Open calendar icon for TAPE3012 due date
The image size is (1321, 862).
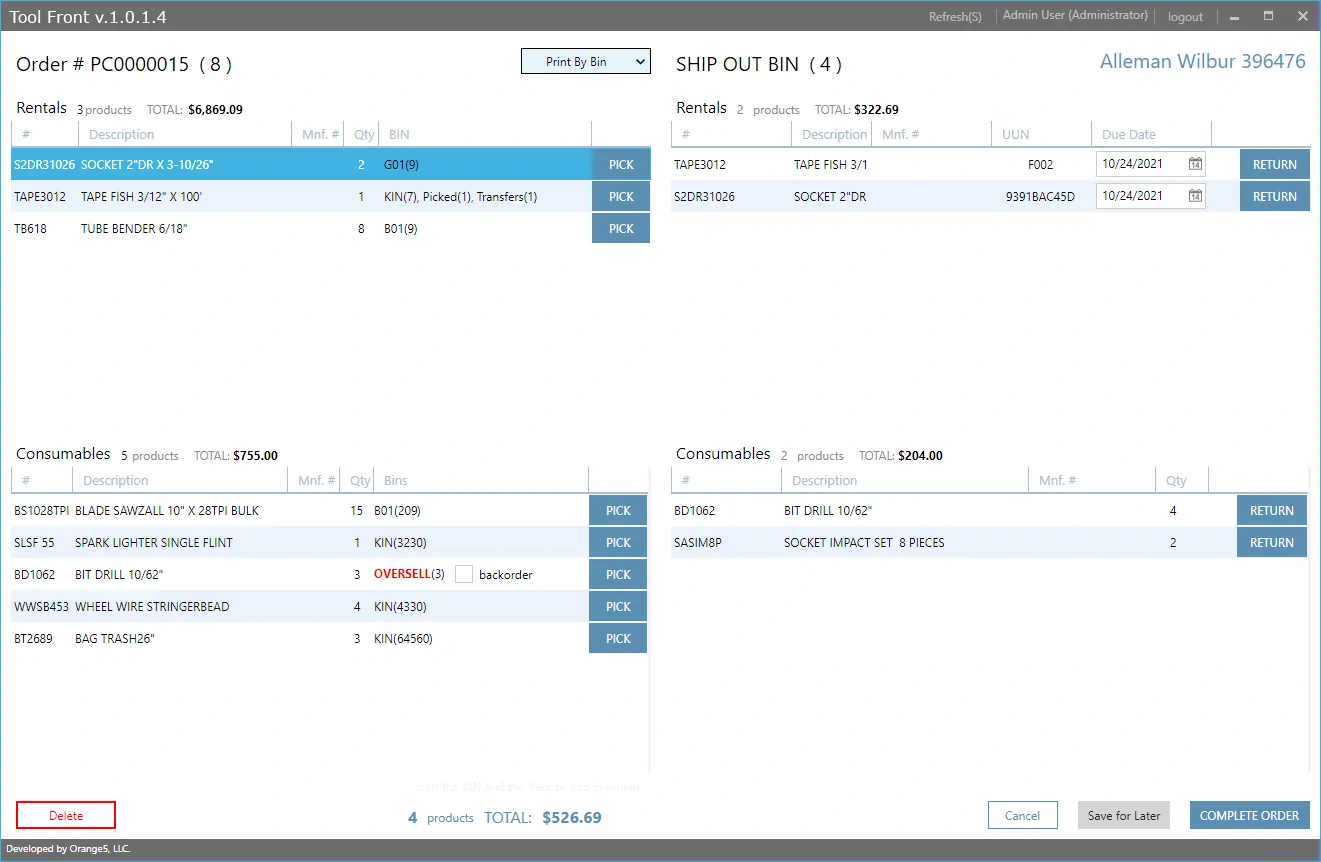(1195, 165)
